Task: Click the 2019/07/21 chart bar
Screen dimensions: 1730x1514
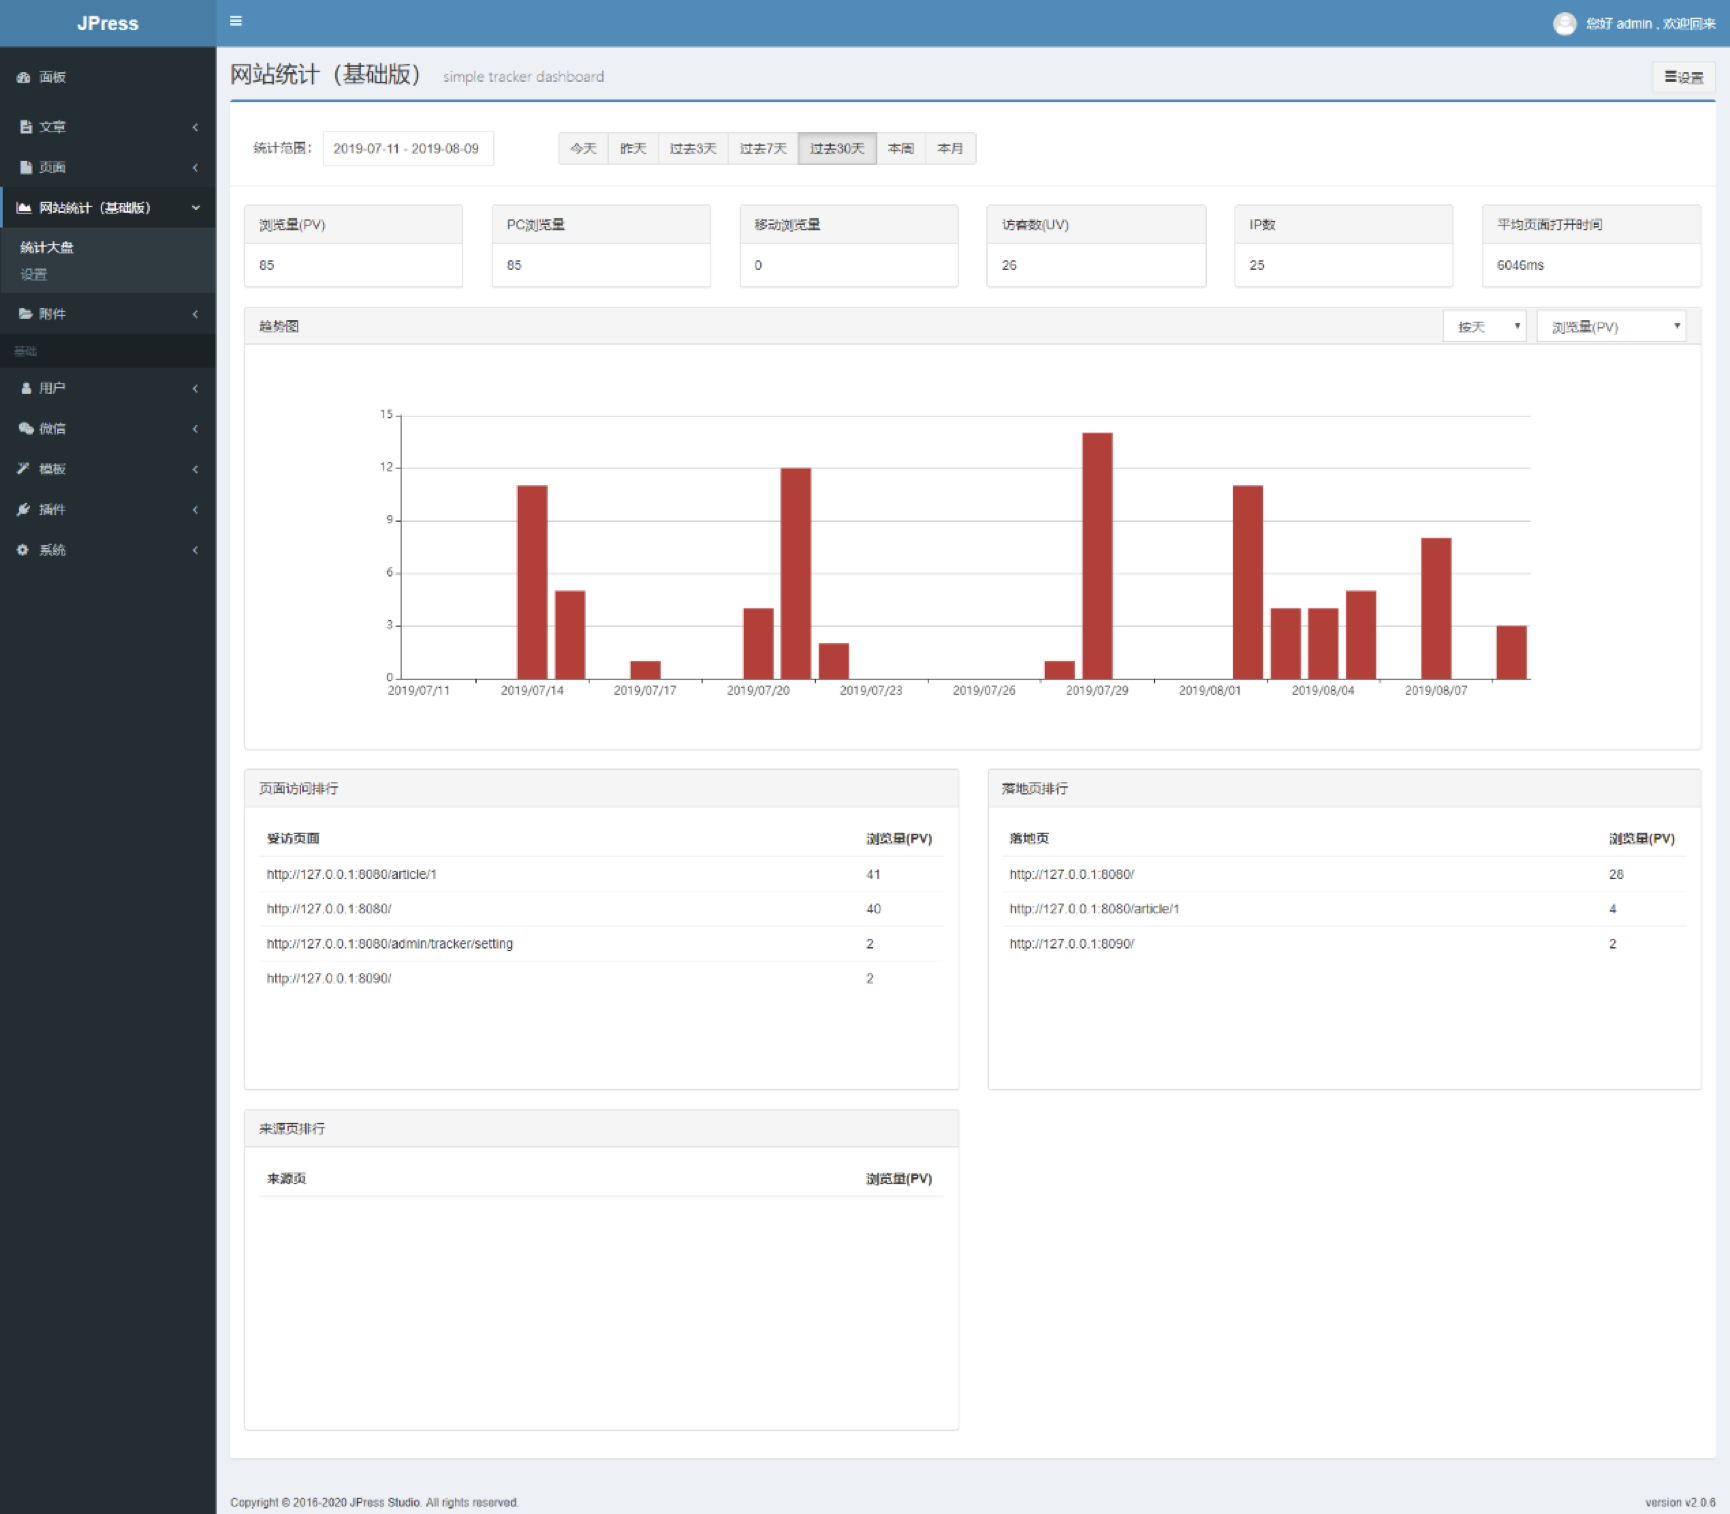Action: point(796,574)
